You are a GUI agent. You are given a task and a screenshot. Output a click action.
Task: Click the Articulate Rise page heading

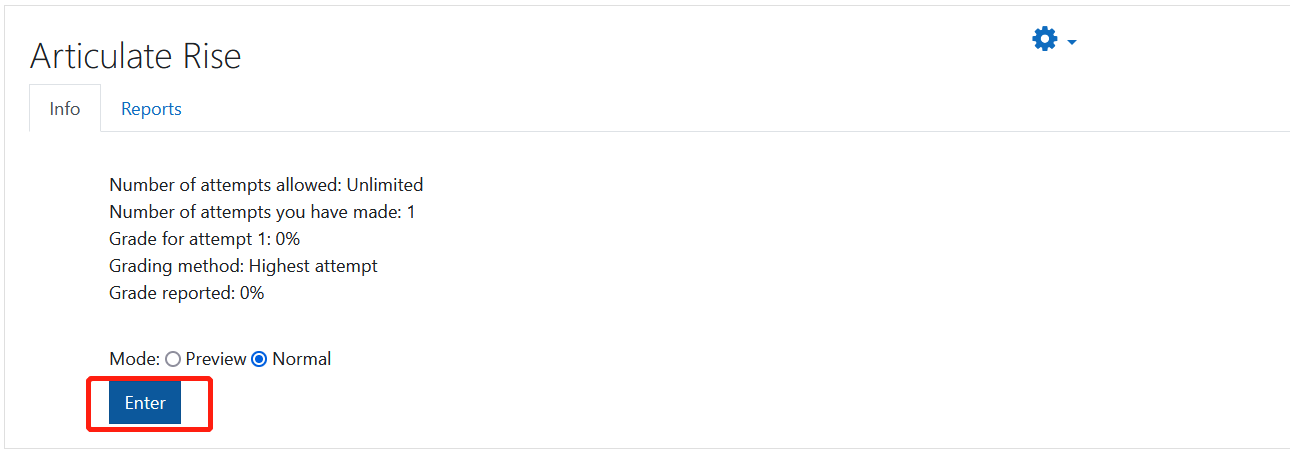tap(136, 56)
